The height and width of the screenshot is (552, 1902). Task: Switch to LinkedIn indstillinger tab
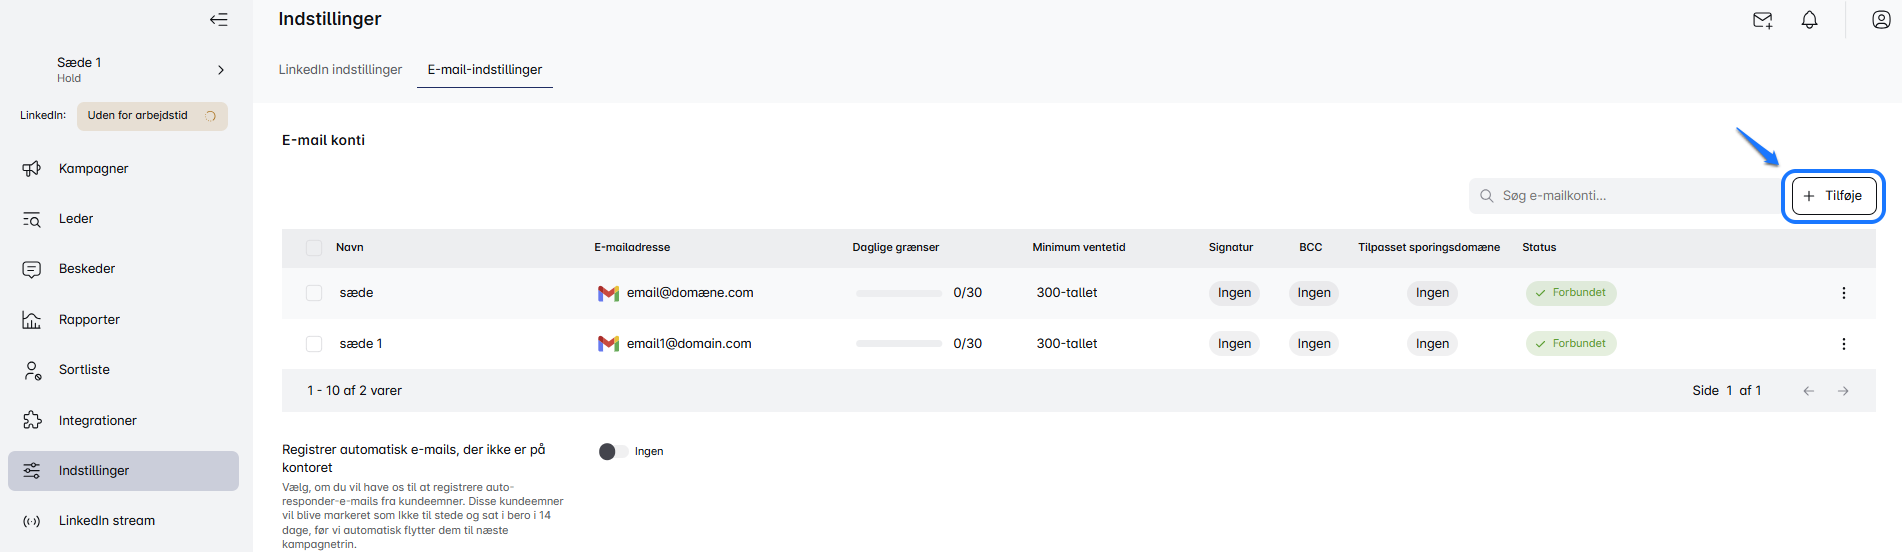coord(340,70)
